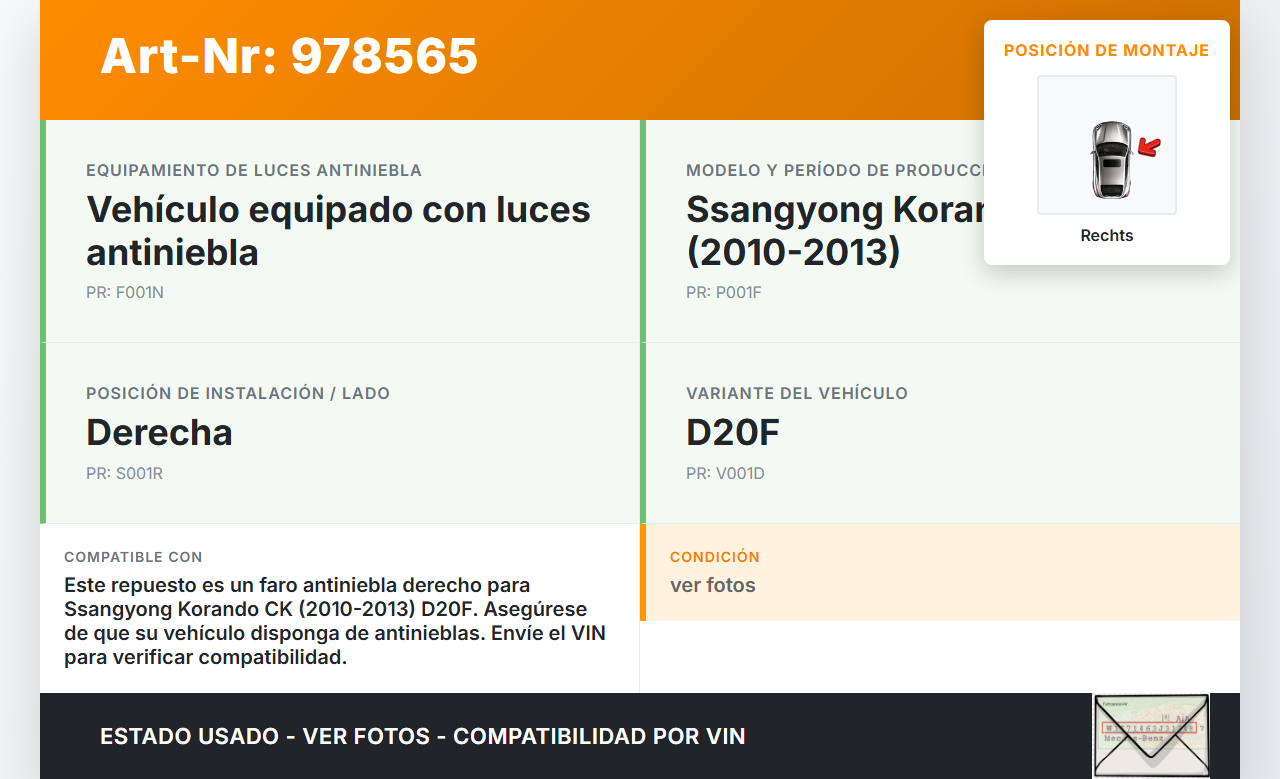Click the car top-view mounting position image

1107,145
